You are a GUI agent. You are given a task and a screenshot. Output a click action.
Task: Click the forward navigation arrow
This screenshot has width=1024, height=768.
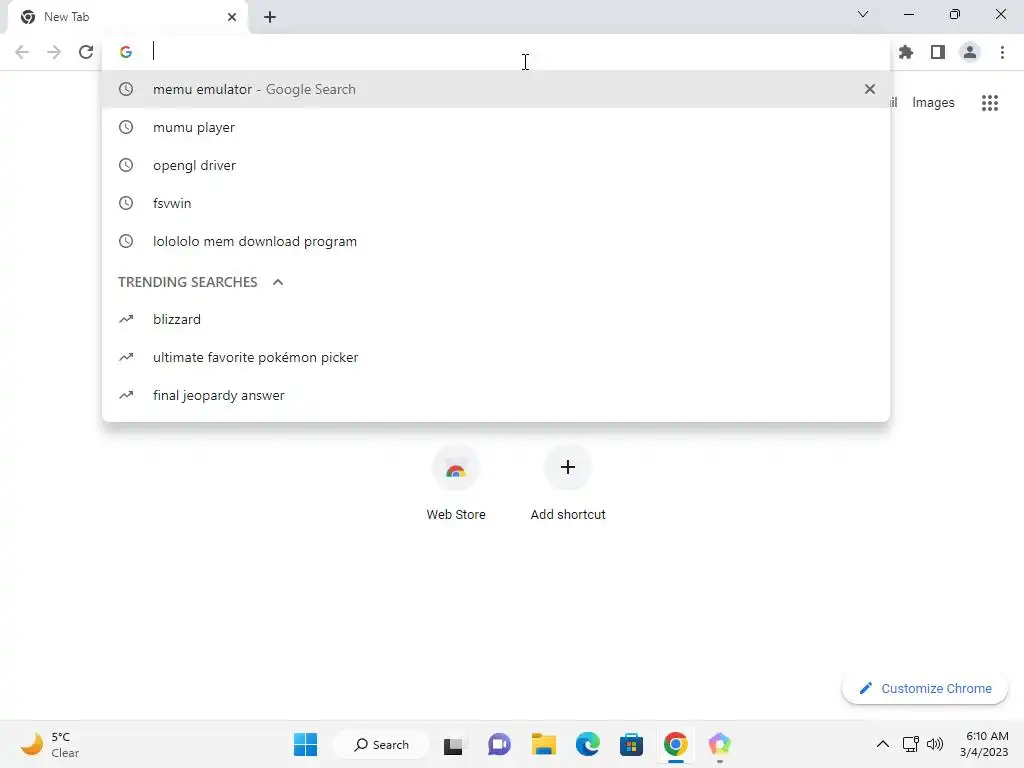54,52
